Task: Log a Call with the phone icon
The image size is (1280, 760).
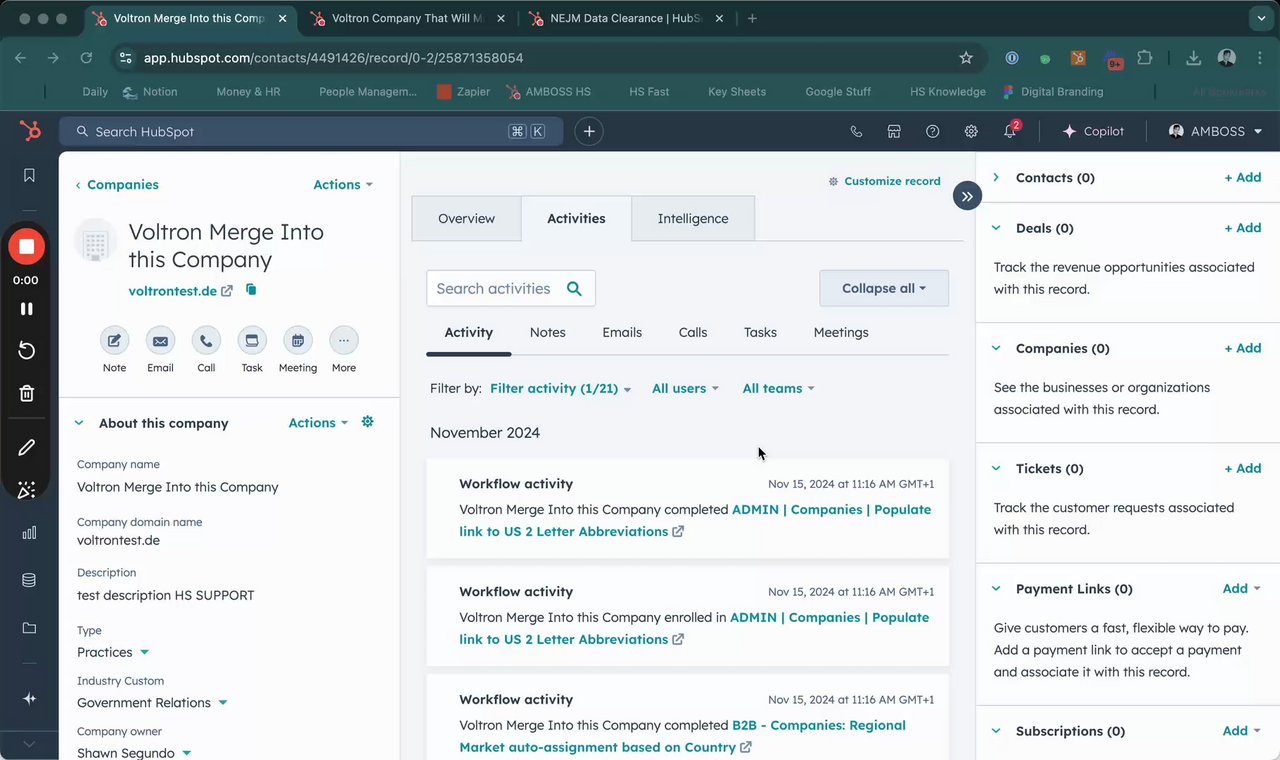Action: (x=206, y=340)
